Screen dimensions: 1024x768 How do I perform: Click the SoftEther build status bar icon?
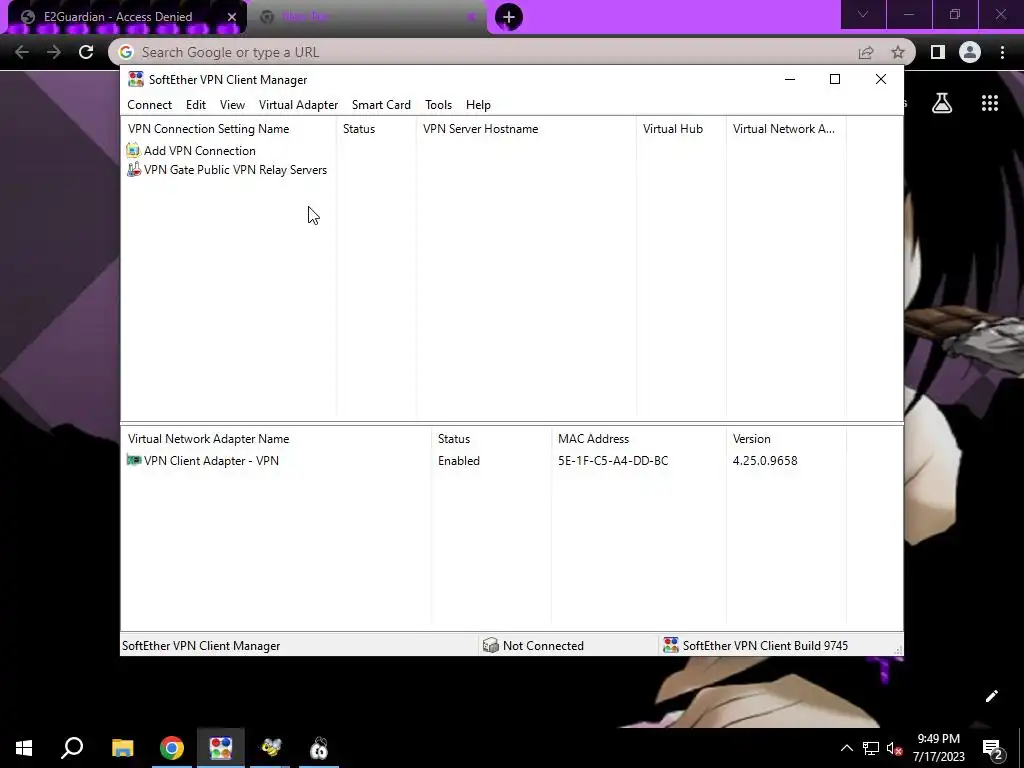671,645
